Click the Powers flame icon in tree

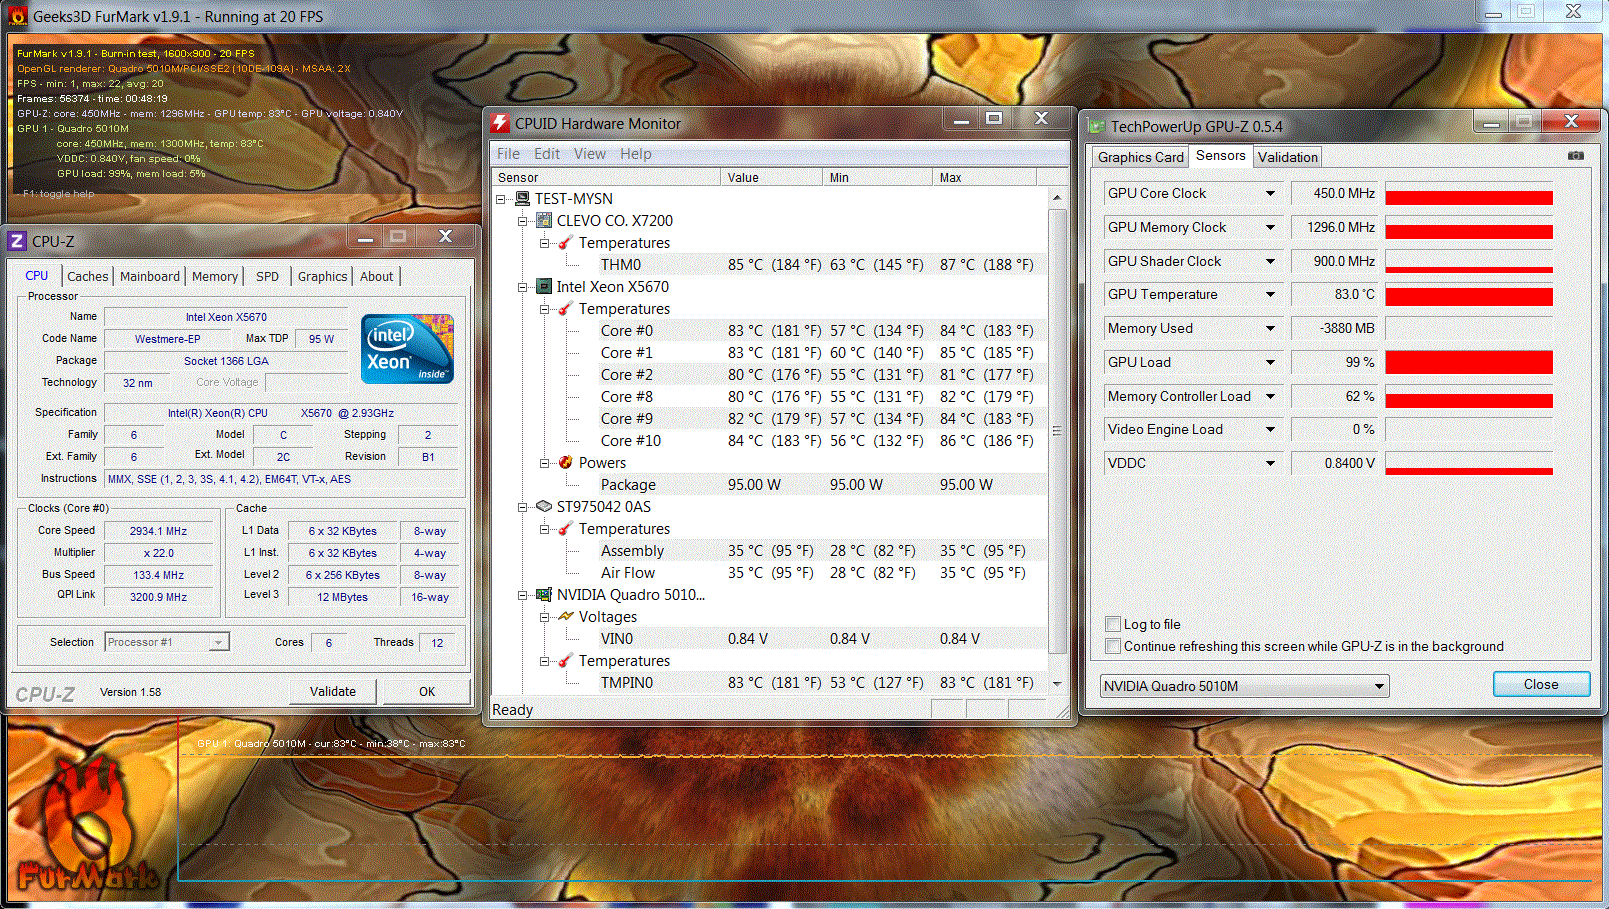pos(566,463)
